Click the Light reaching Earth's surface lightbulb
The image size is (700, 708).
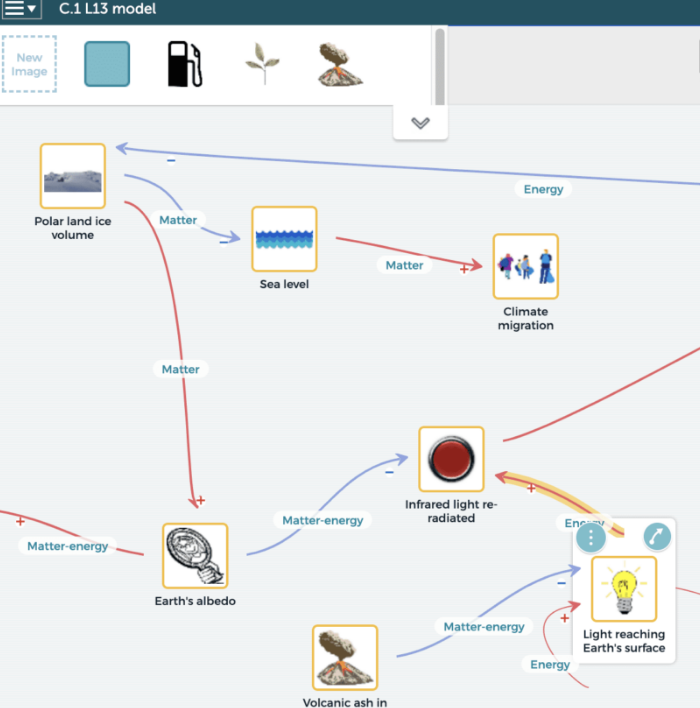(x=624, y=589)
